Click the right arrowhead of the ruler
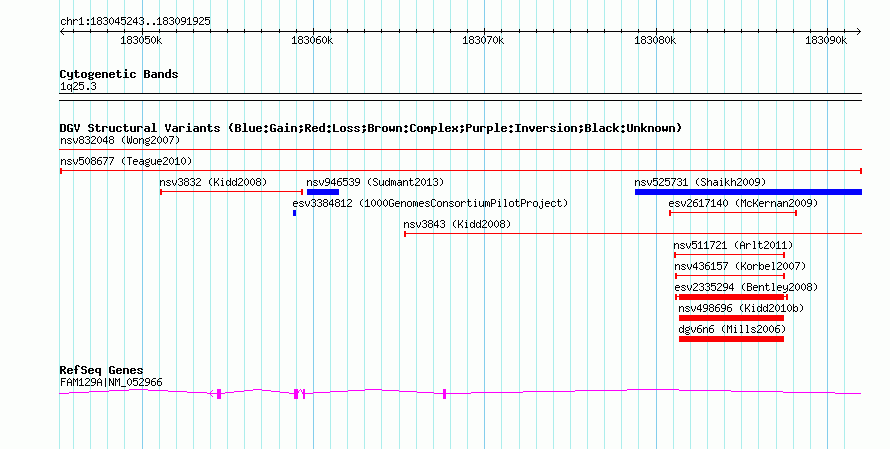The height and width of the screenshot is (449, 890). (x=859, y=32)
